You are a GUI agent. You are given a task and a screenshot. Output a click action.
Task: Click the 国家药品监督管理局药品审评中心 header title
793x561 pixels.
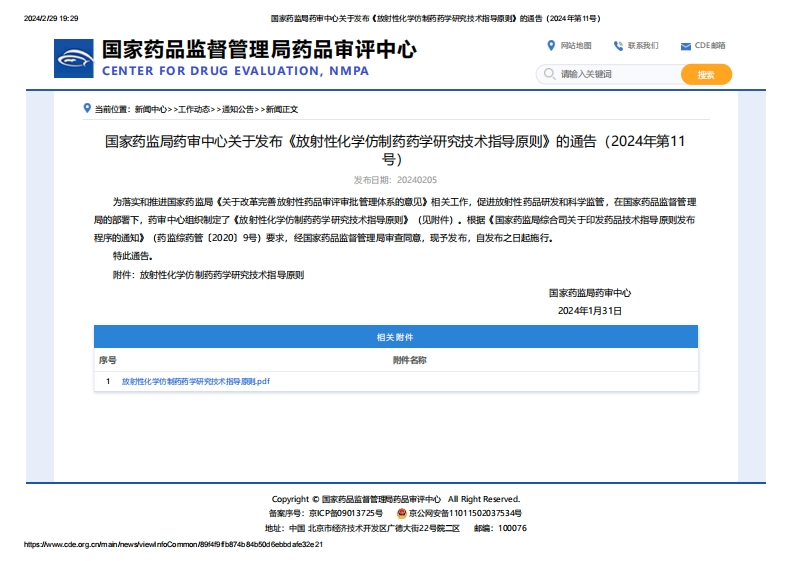(259, 50)
